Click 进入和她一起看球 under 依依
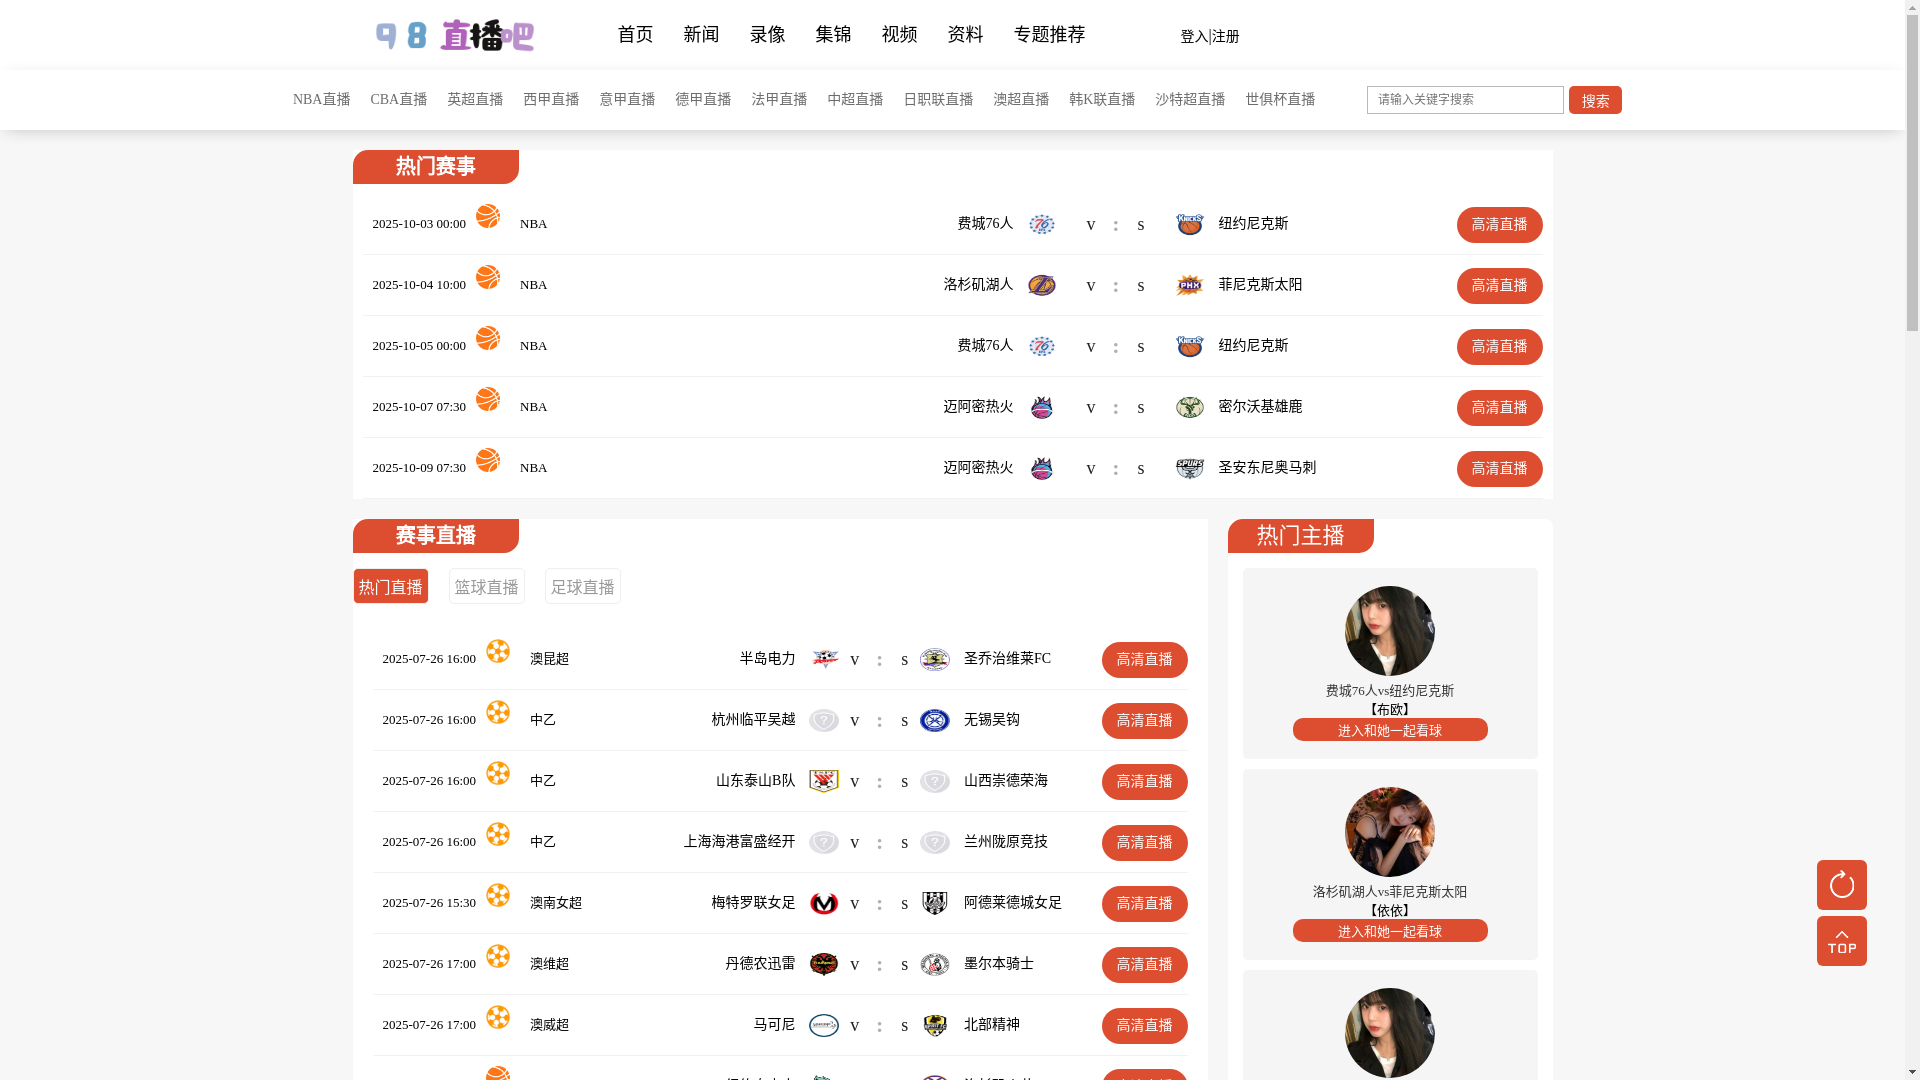 click(x=1390, y=931)
